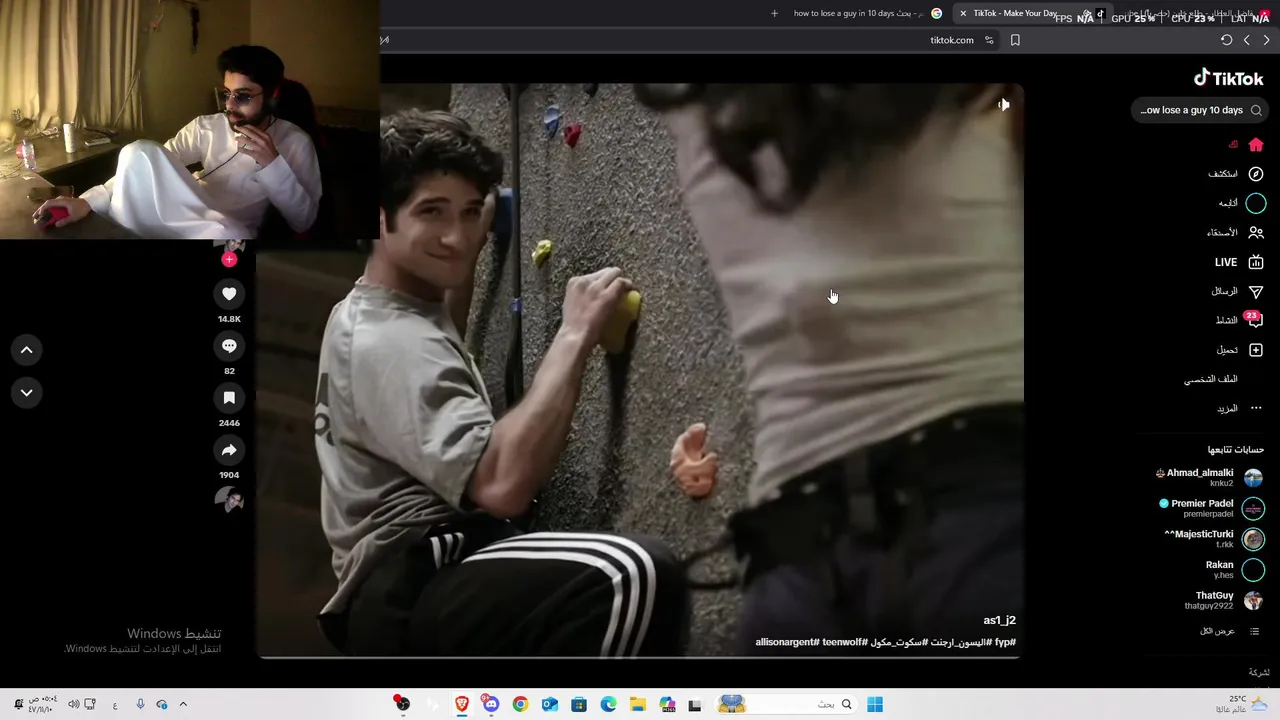Click the Friends label in sidebar

1222,232
